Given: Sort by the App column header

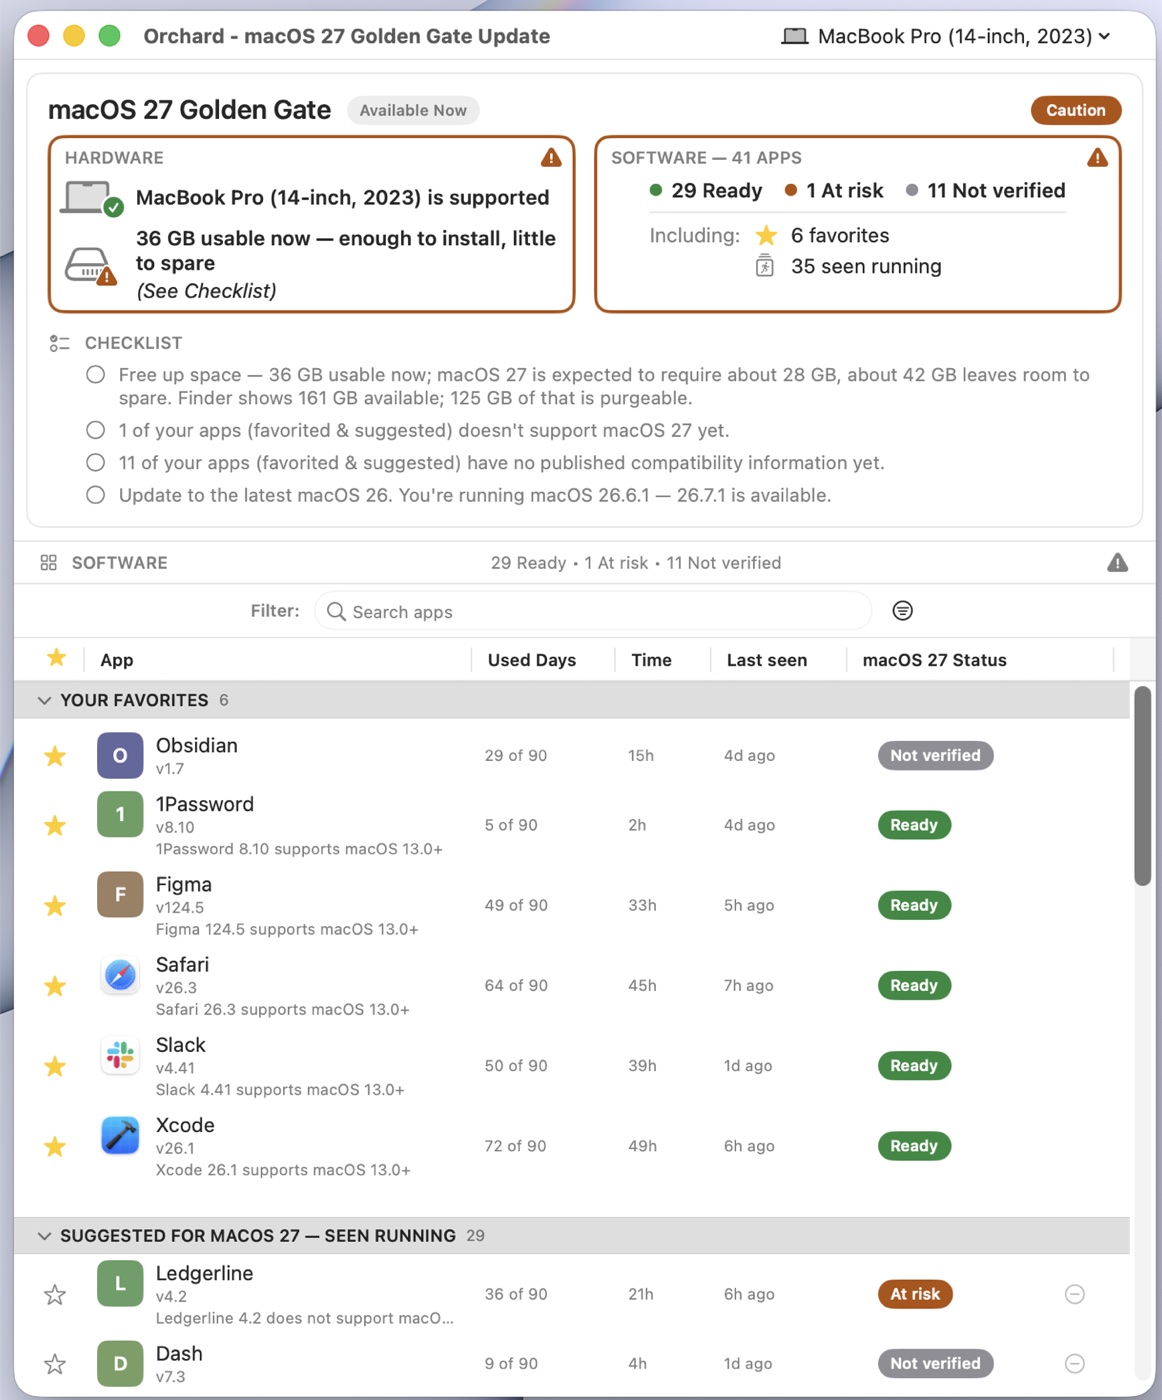Looking at the screenshot, I should point(117,660).
